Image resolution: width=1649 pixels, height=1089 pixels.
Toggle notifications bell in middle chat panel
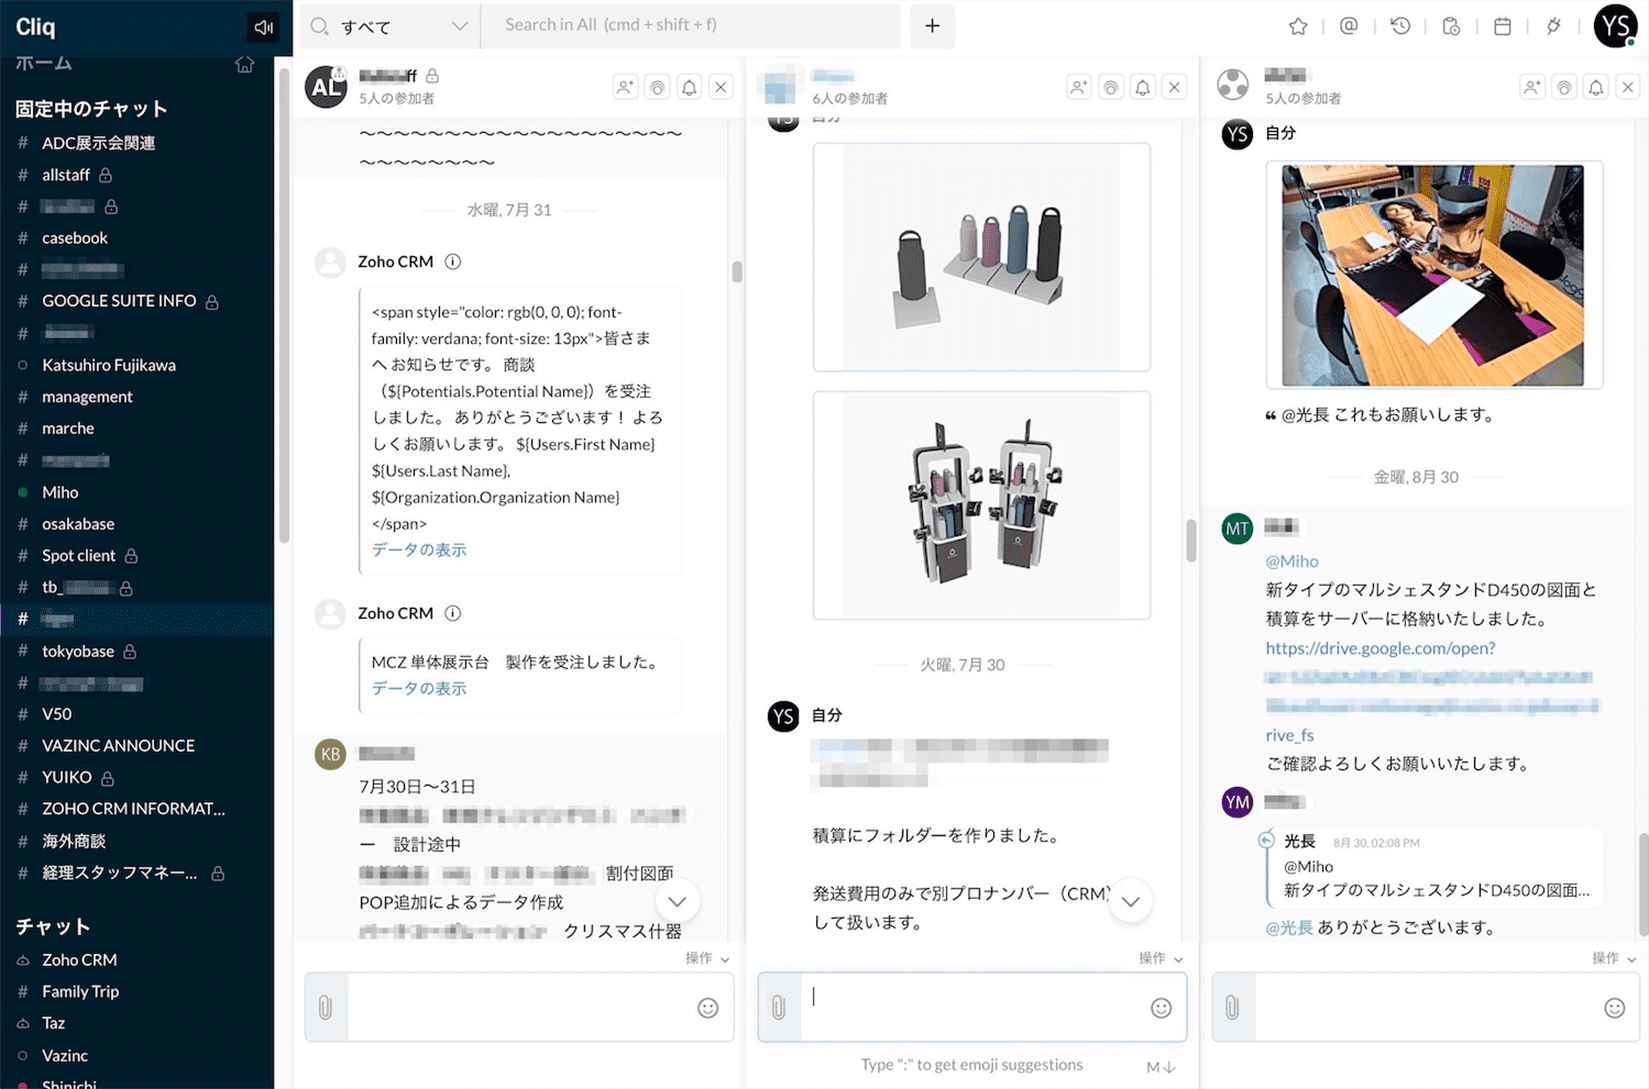tap(1142, 87)
